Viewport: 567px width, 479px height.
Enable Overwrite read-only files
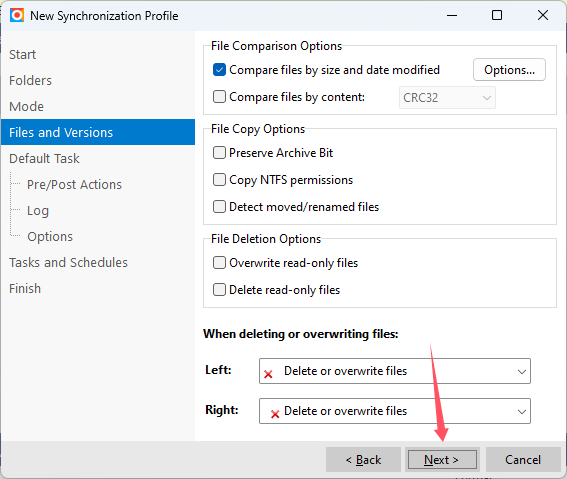219,263
